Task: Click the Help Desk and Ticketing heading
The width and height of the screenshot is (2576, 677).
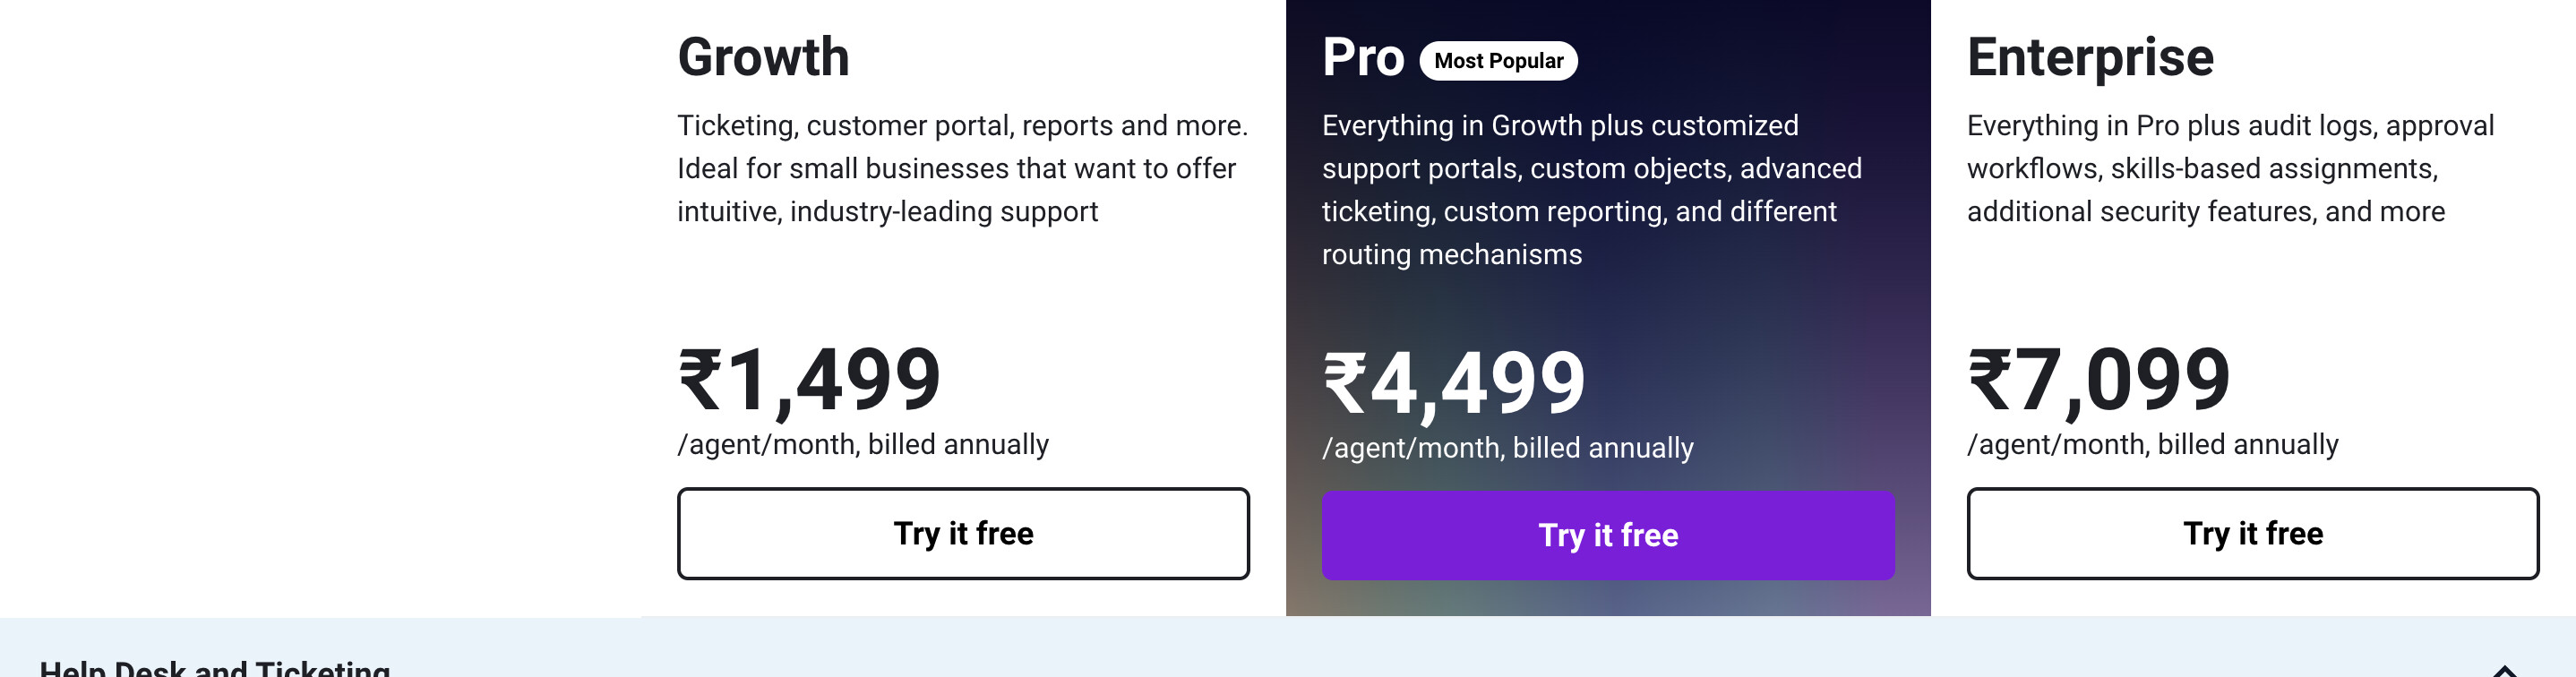Action: coord(215,668)
